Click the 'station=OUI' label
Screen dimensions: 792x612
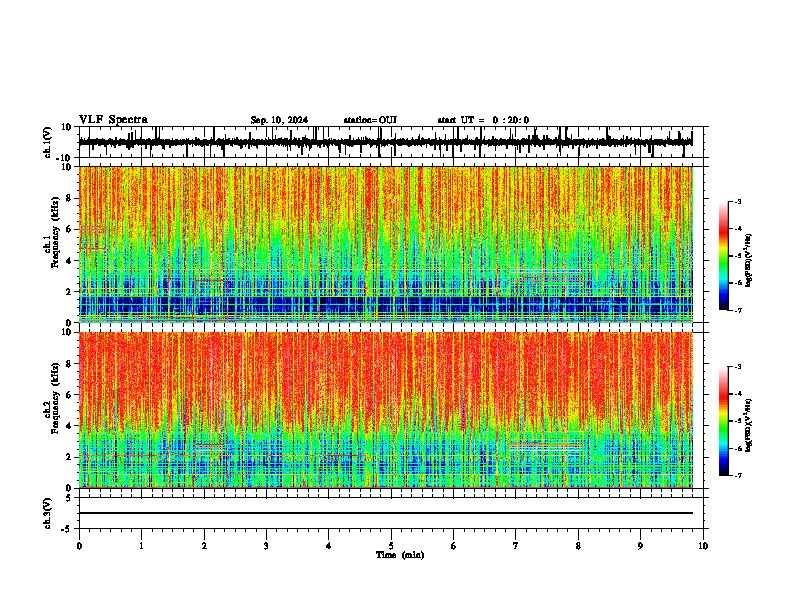click(370, 120)
